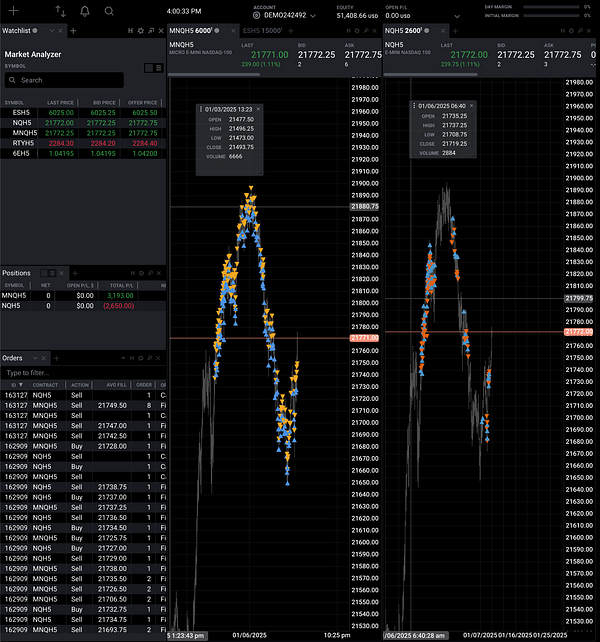
Task: Focus the Orders 'Type to filter' field
Action: [83, 373]
